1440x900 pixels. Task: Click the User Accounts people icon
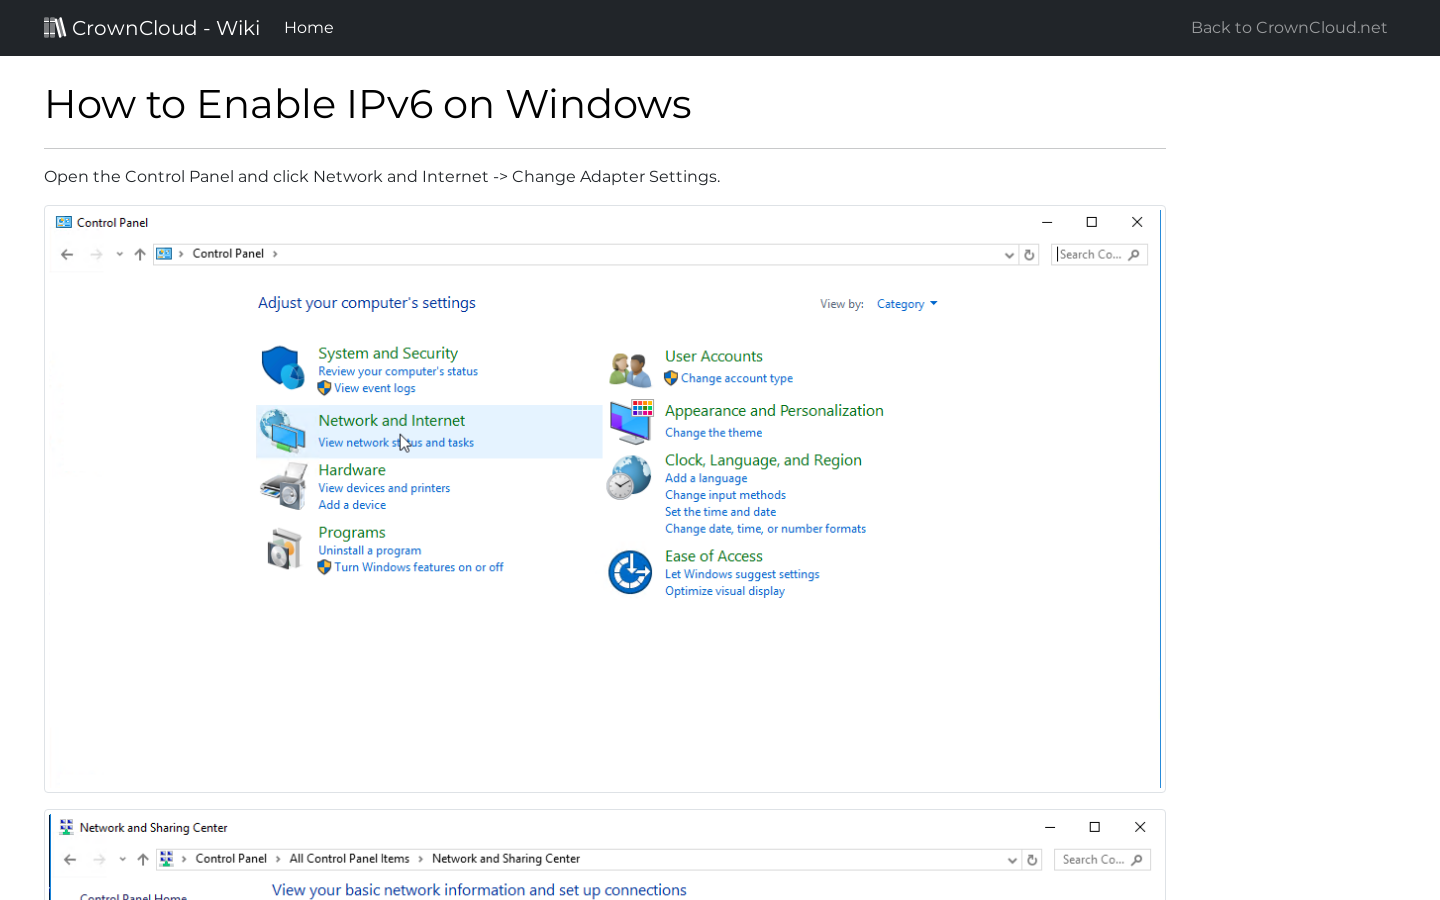tap(630, 369)
